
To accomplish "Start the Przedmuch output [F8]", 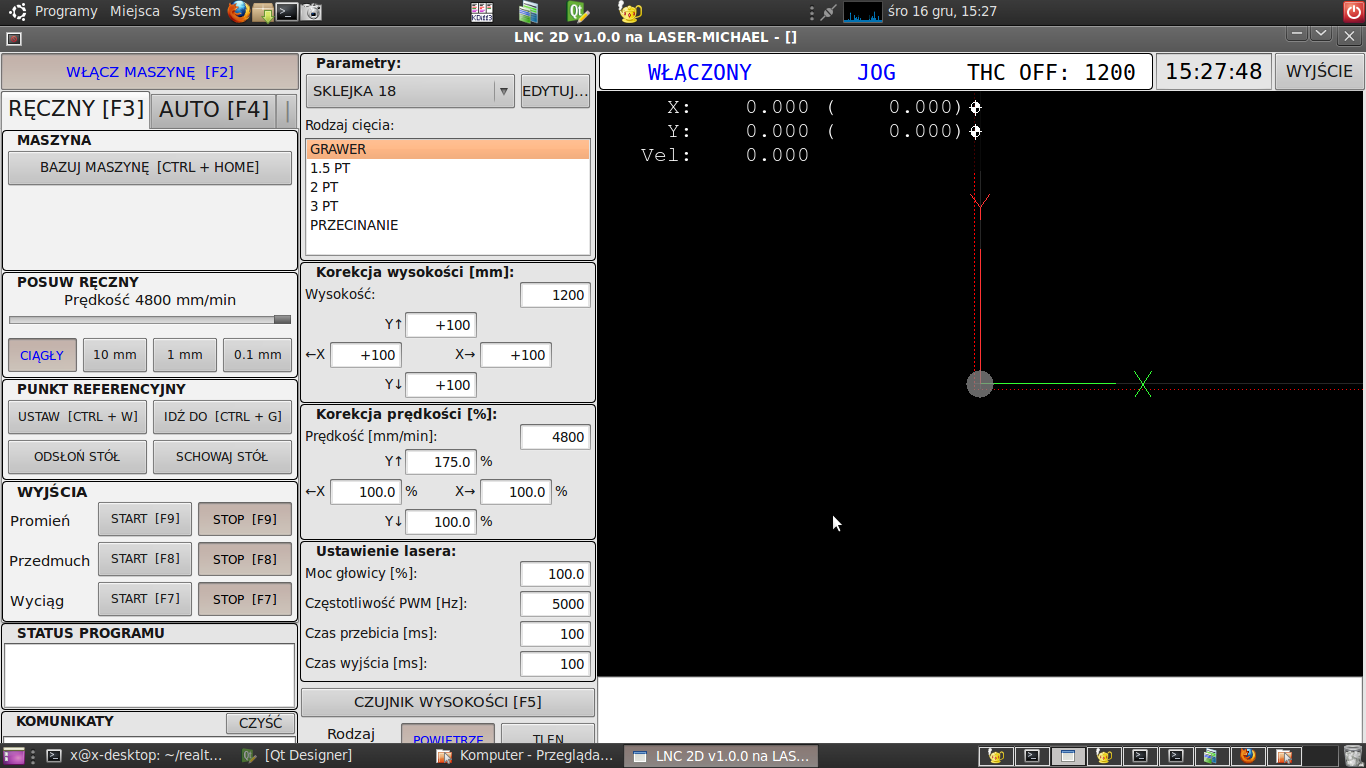I will [x=145, y=559].
